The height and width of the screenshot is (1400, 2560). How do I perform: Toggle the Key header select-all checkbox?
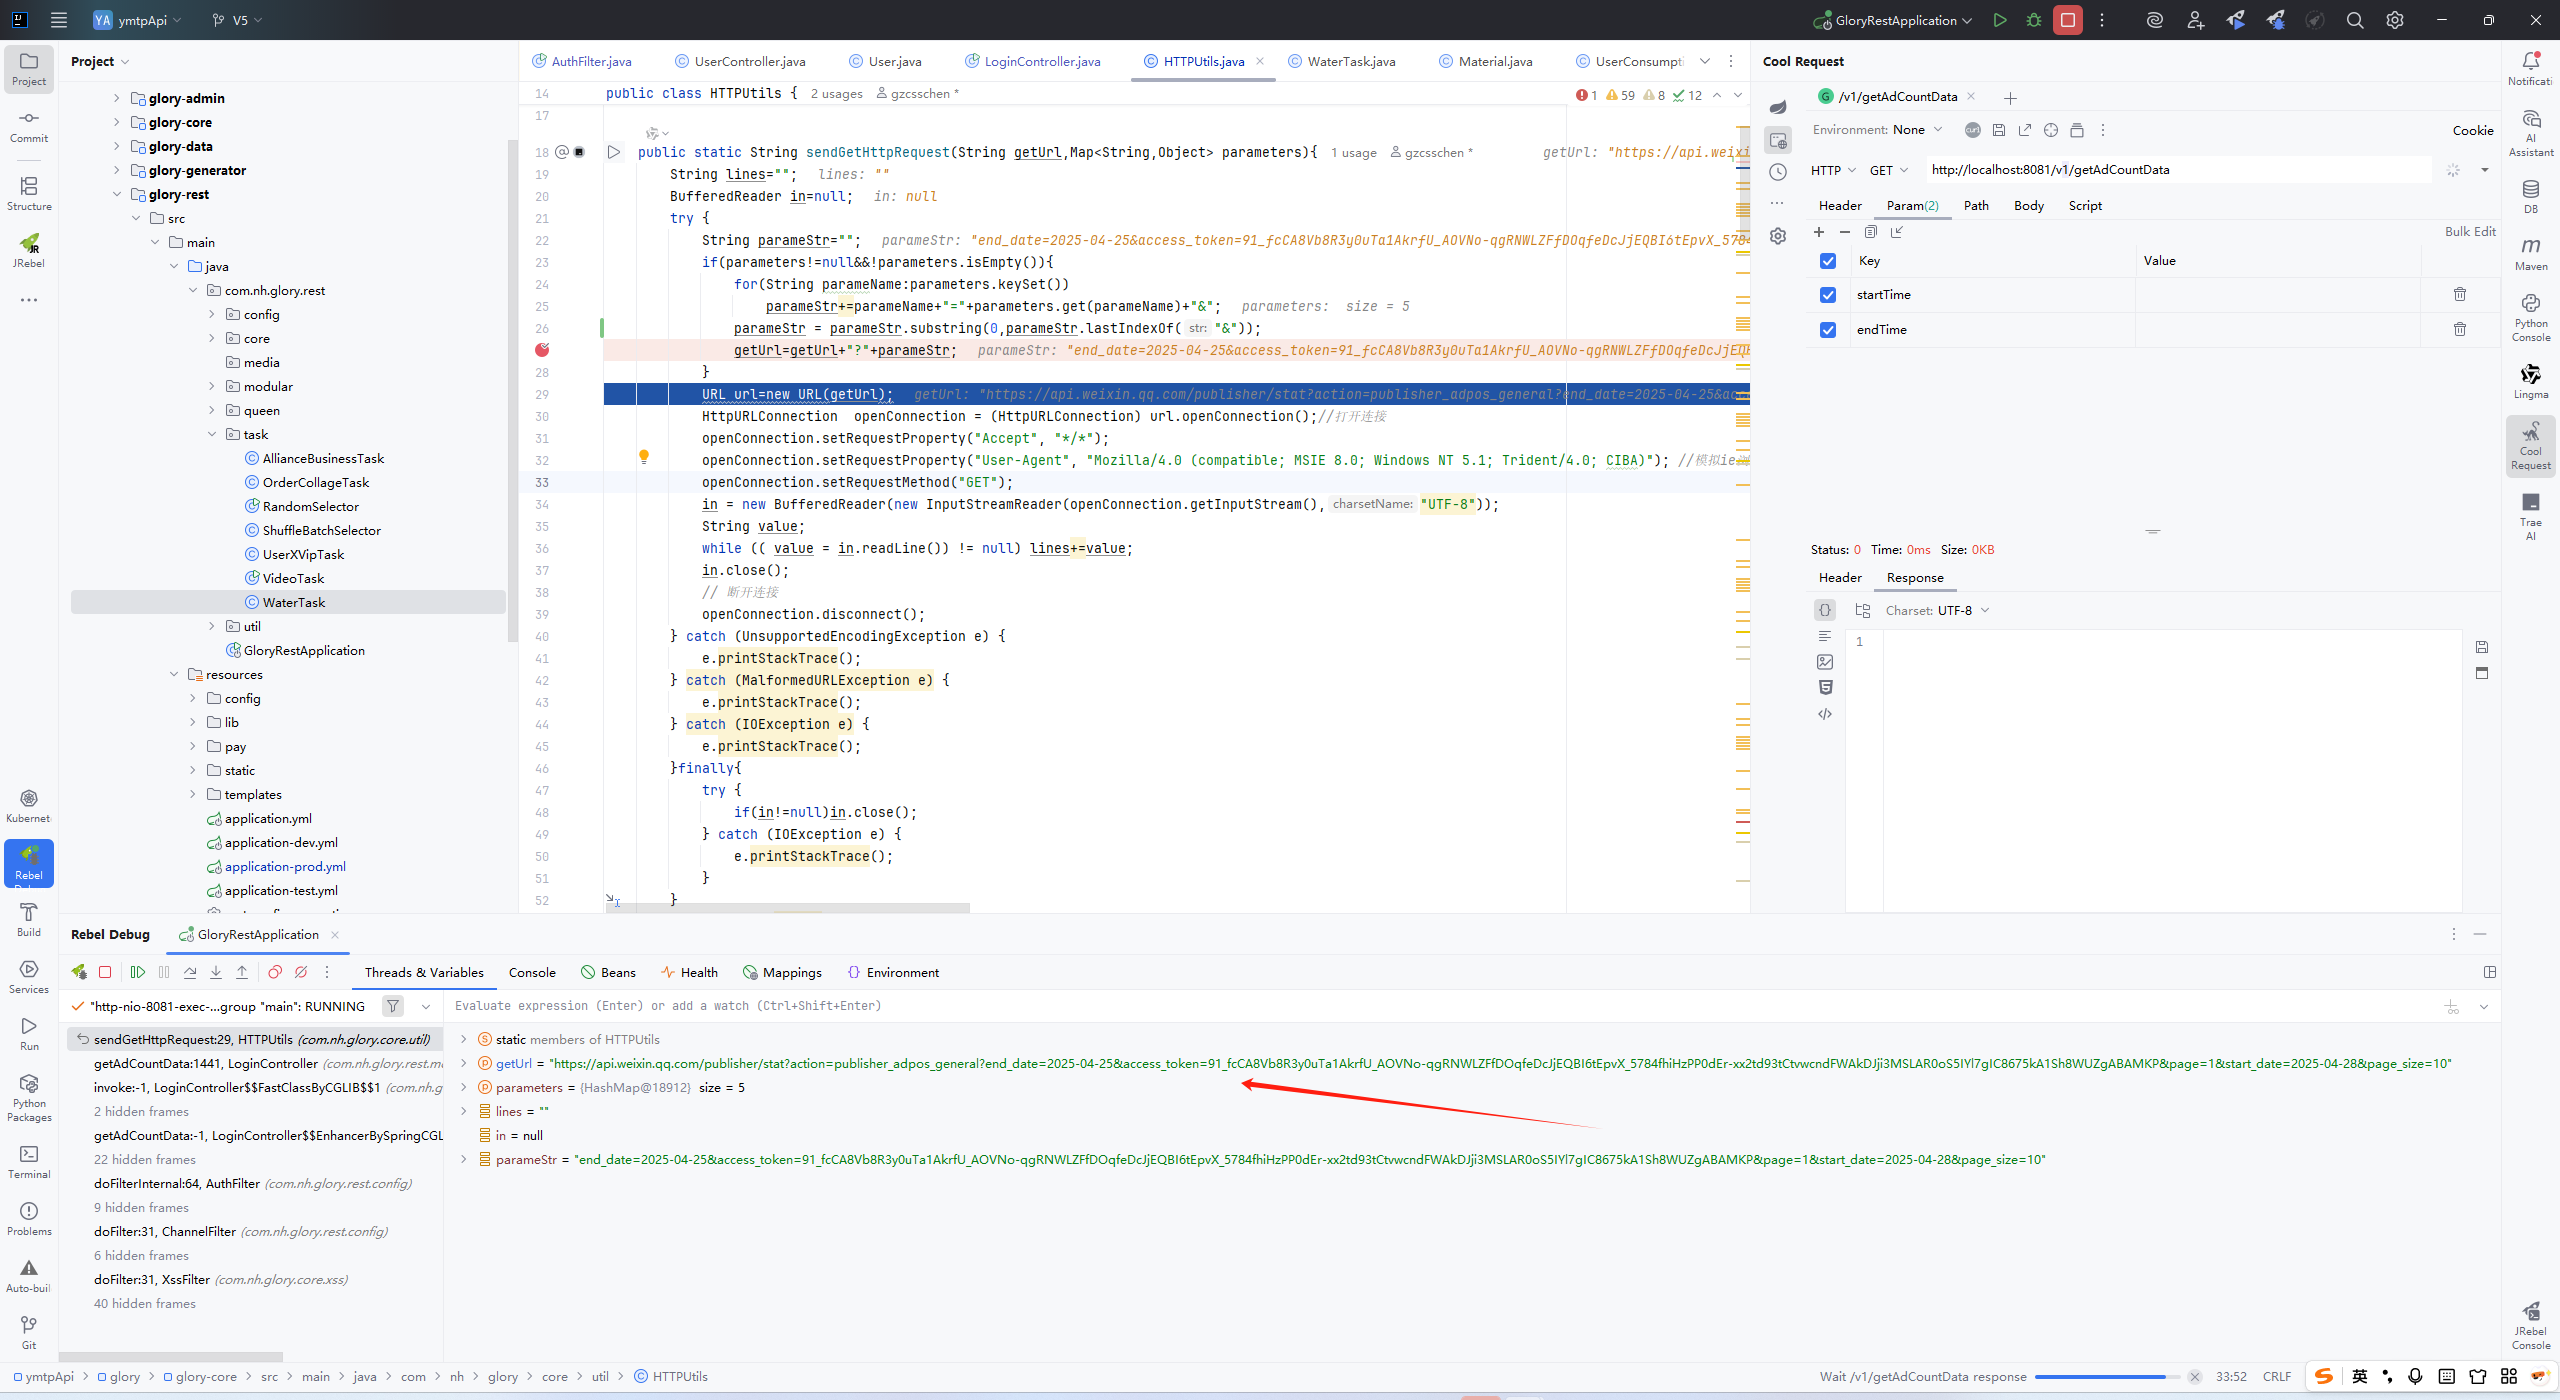1828,261
